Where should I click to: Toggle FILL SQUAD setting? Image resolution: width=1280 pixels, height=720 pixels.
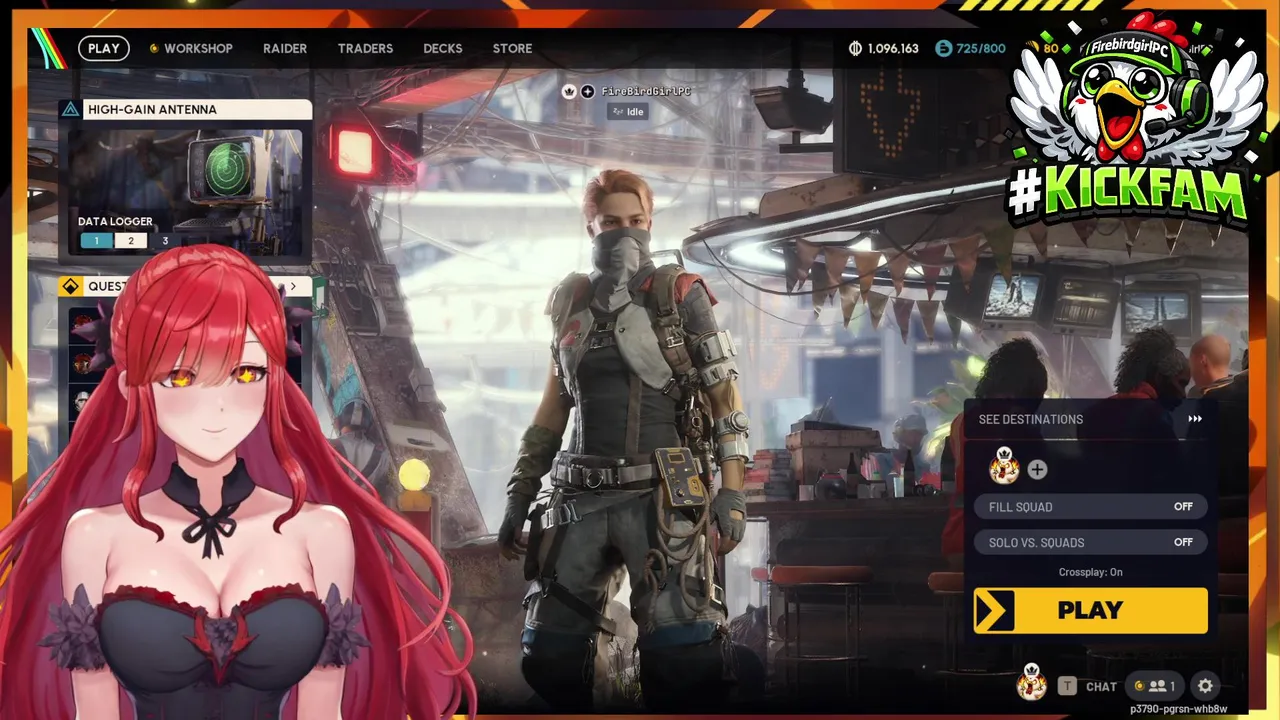[1090, 507]
